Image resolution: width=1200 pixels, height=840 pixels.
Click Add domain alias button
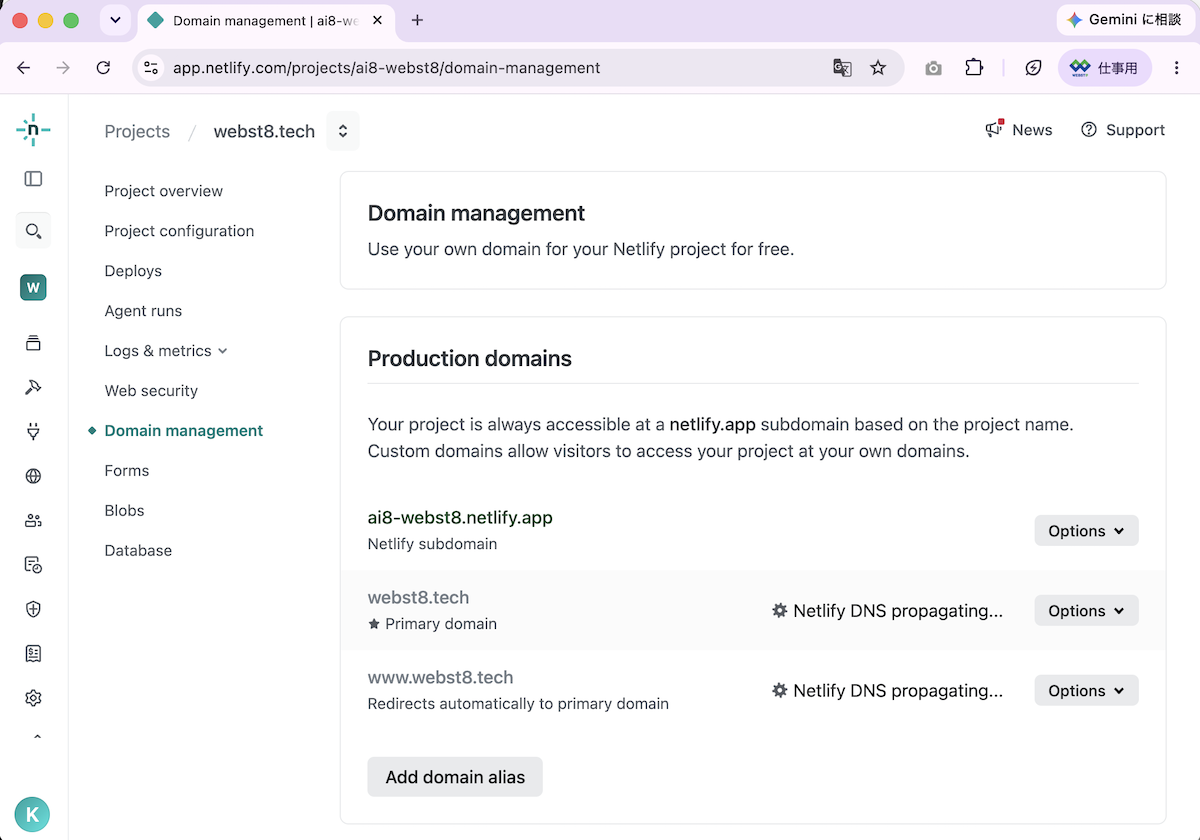pyautogui.click(x=455, y=777)
